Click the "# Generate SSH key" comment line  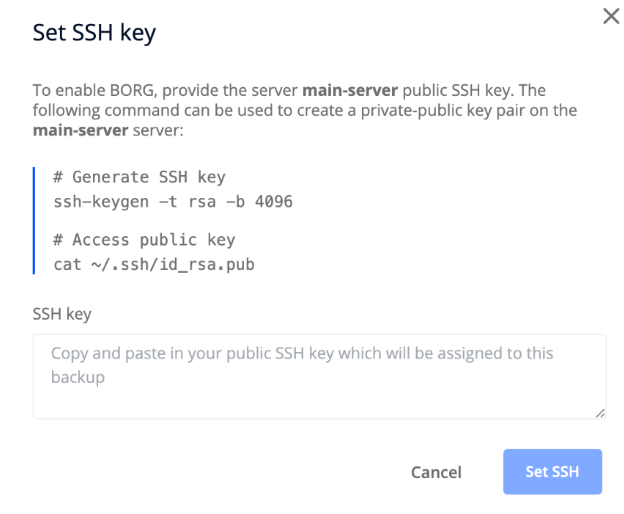coord(139,177)
